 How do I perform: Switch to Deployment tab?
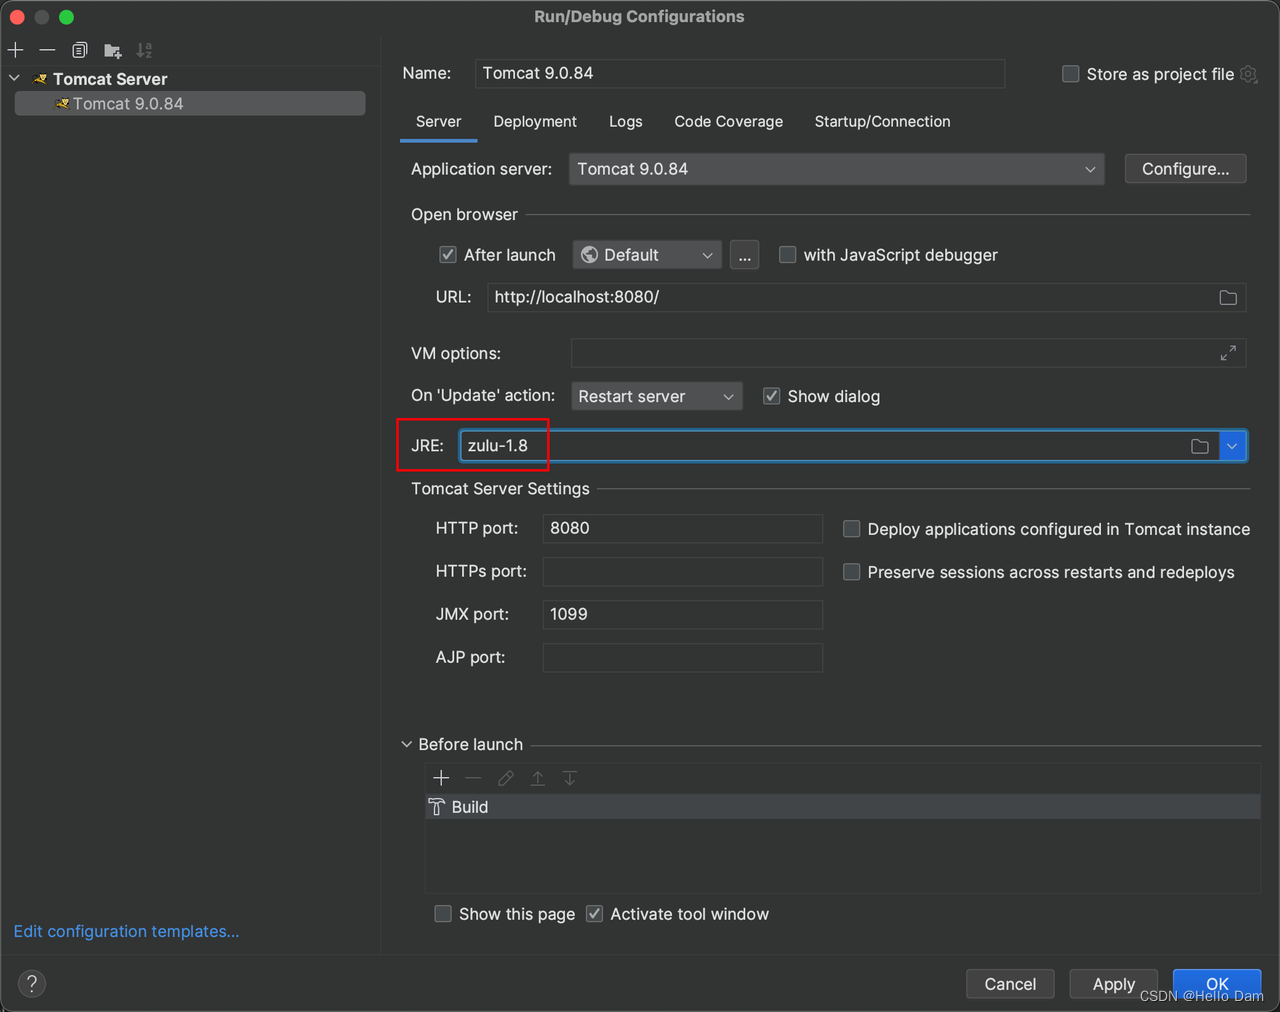535,122
